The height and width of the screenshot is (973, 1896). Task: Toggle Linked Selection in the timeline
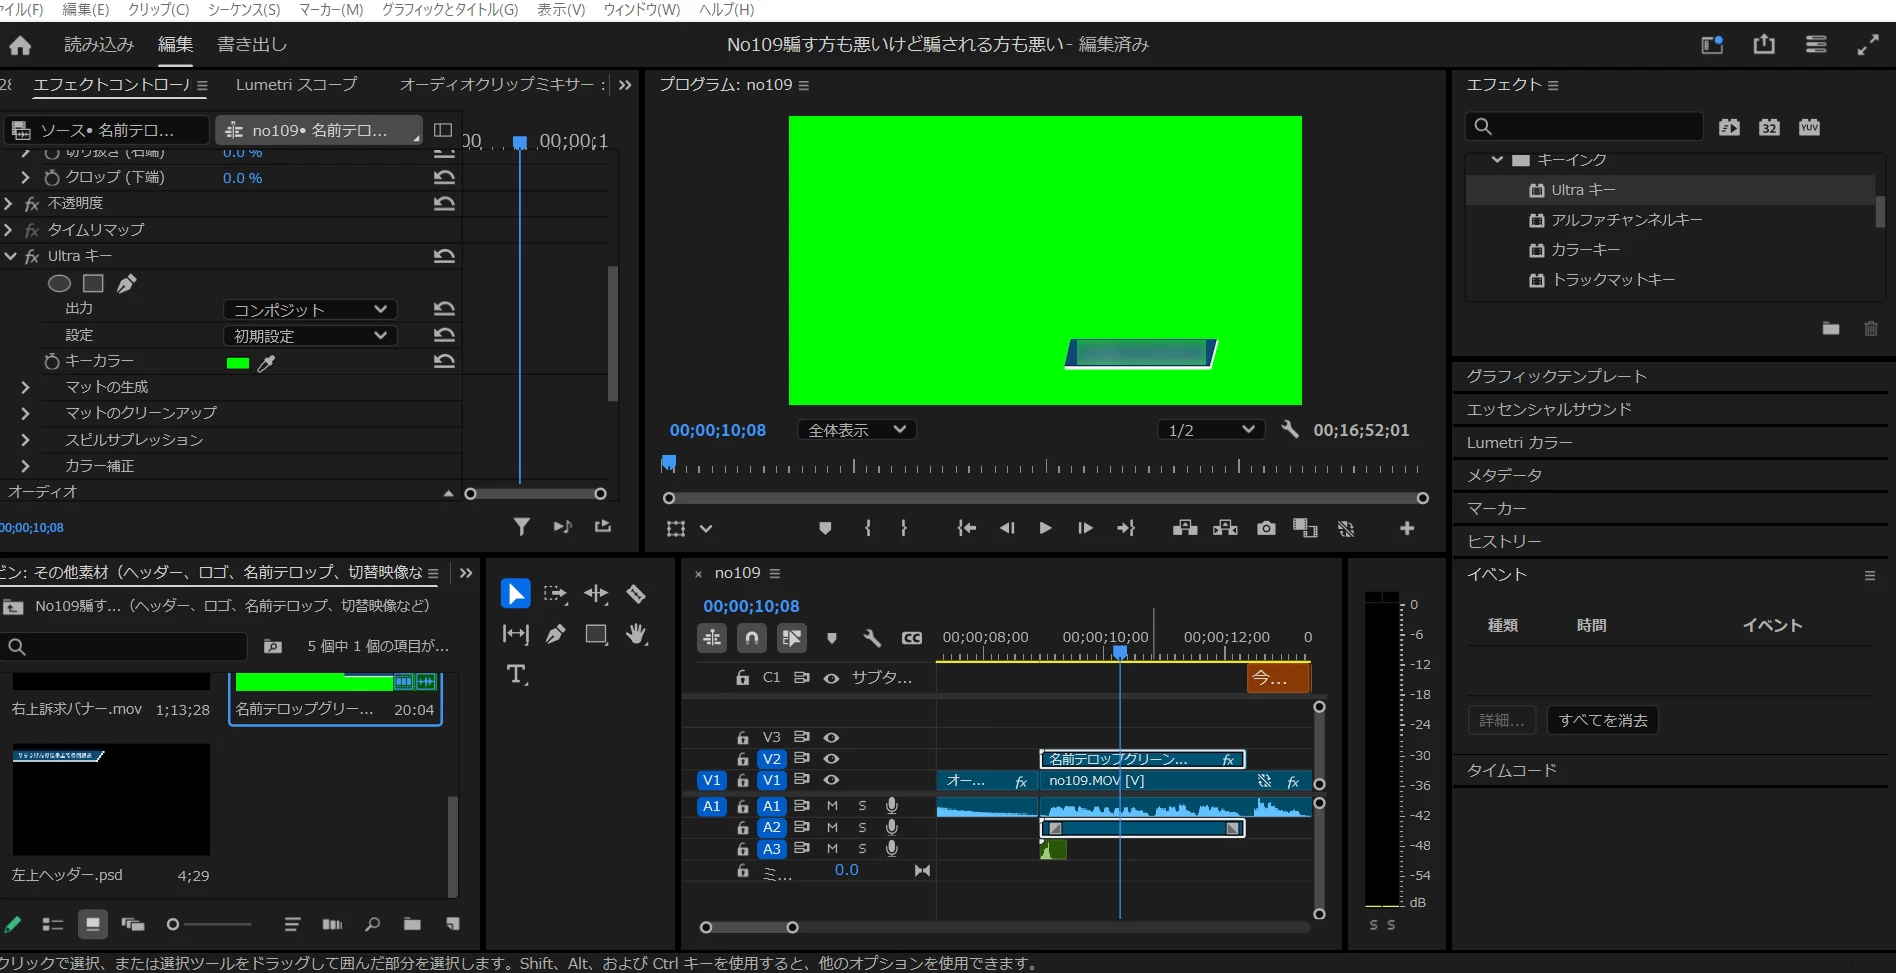791,638
